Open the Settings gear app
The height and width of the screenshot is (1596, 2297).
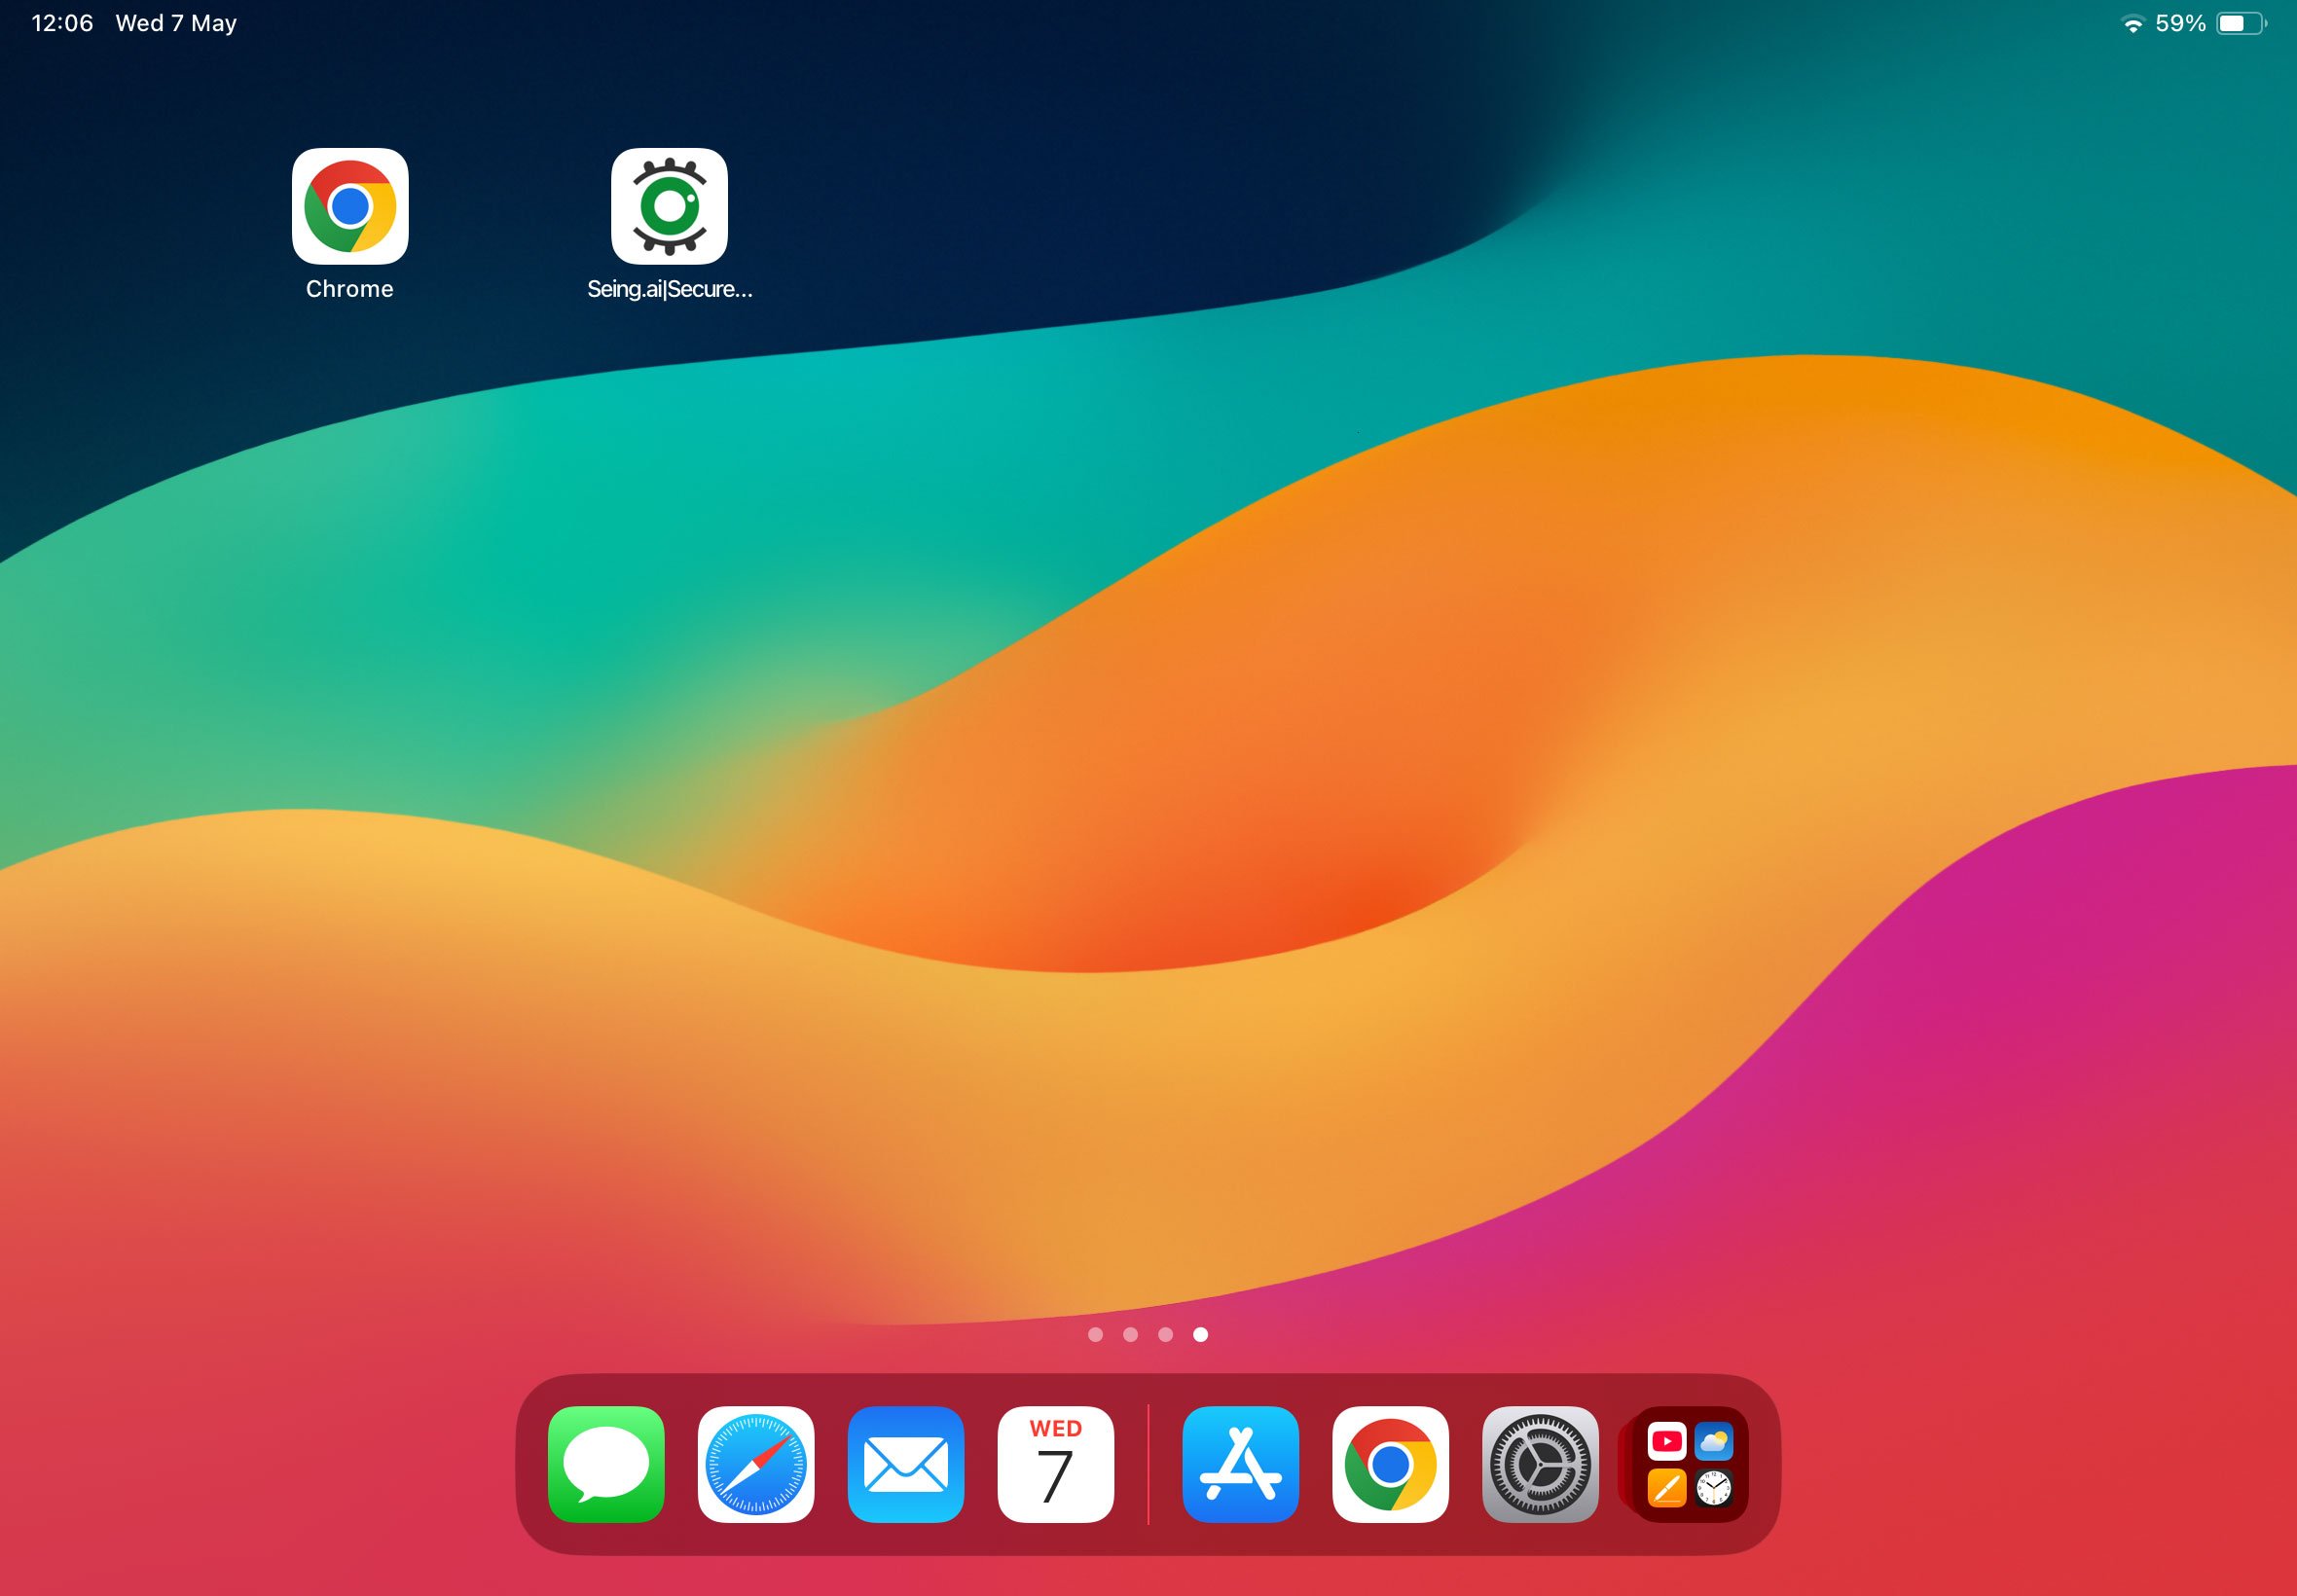(x=1540, y=1464)
